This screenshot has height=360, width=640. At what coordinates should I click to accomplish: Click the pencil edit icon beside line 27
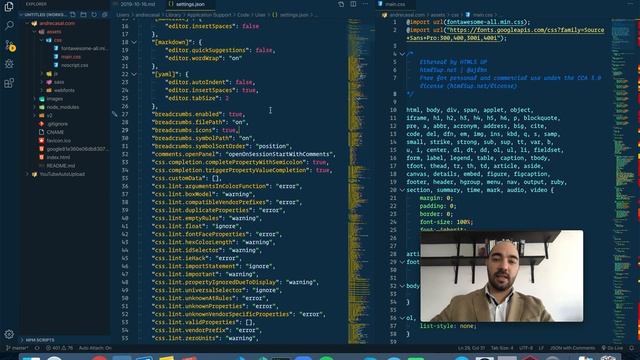115,114
